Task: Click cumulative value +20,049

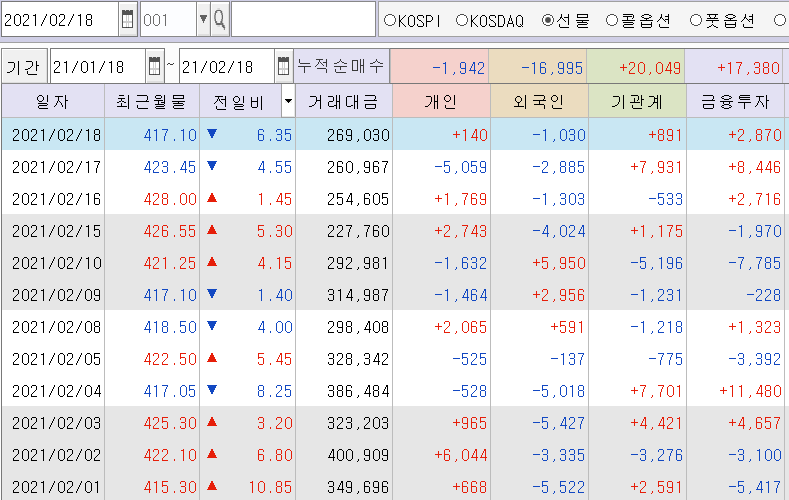Action: coord(650,68)
